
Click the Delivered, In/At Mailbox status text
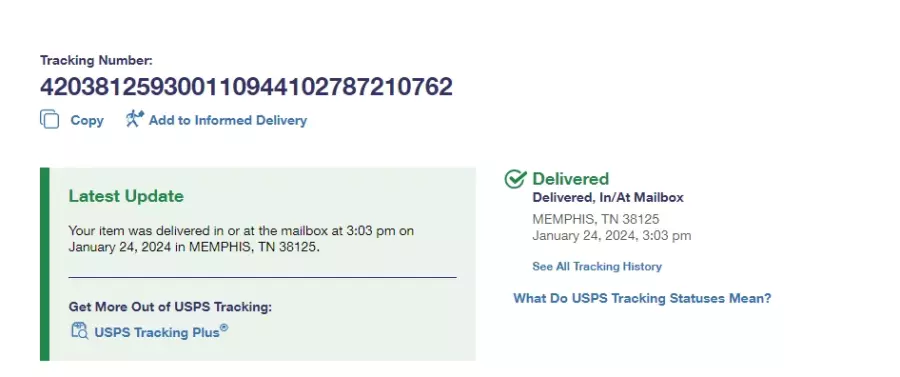coord(608,197)
